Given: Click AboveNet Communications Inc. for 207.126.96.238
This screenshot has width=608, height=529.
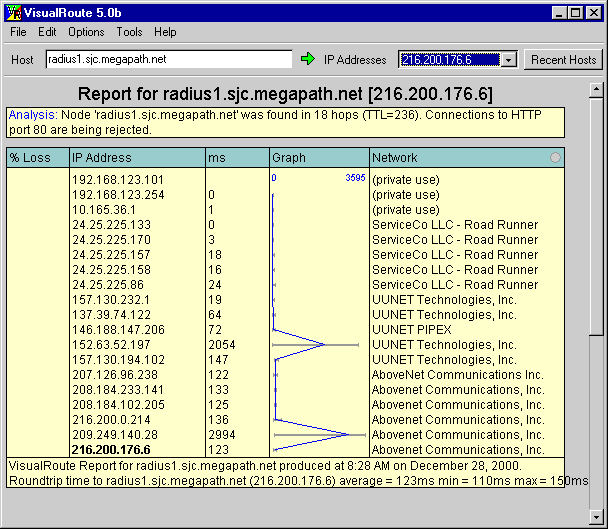Looking at the screenshot, I should 458,375.
